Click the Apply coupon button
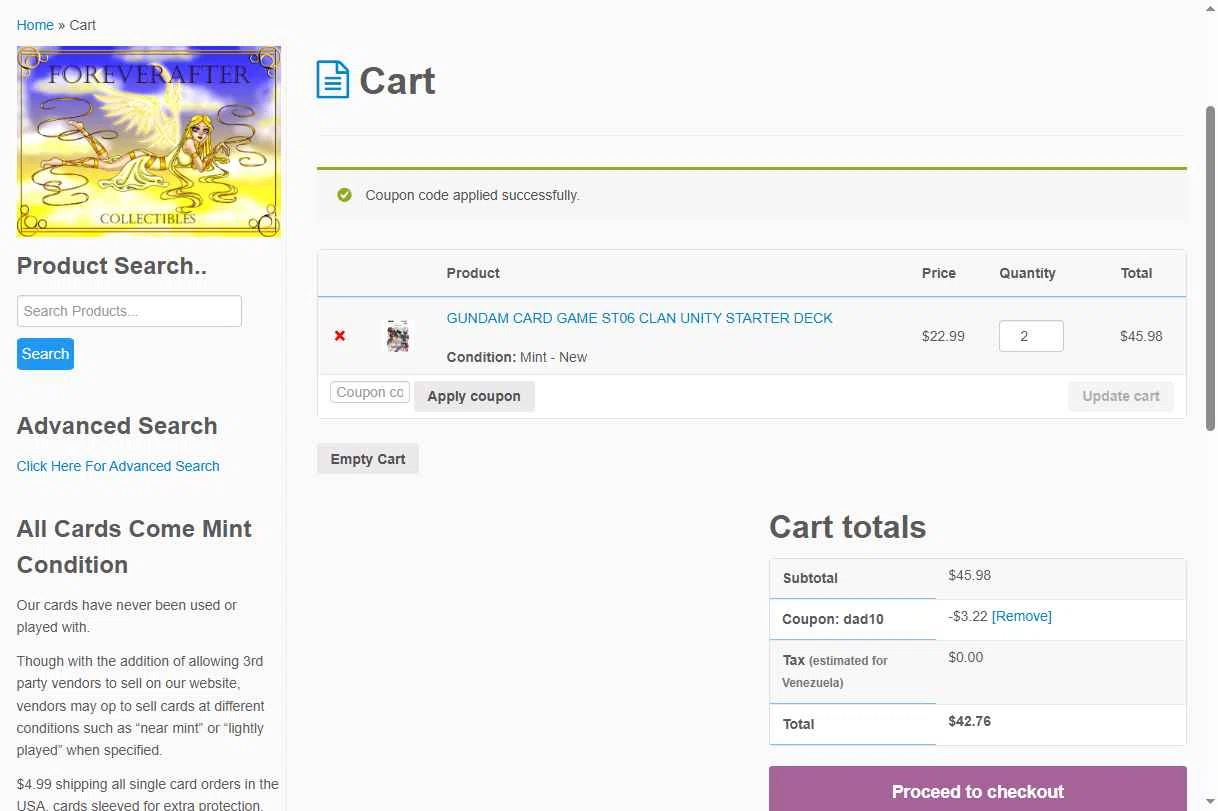The width and height of the screenshot is (1218, 811). (x=474, y=396)
